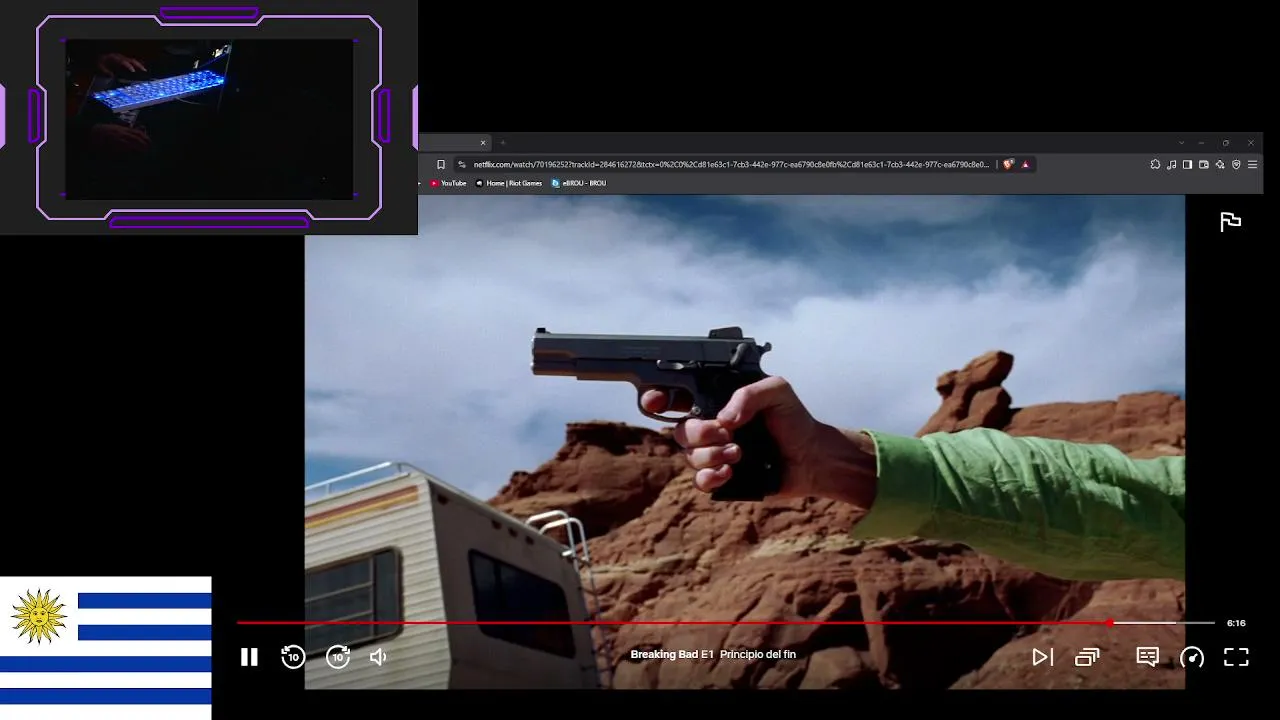Open Leo AI sparkle icon
Viewport: 1280px width, 720px height.
point(1220,165)
